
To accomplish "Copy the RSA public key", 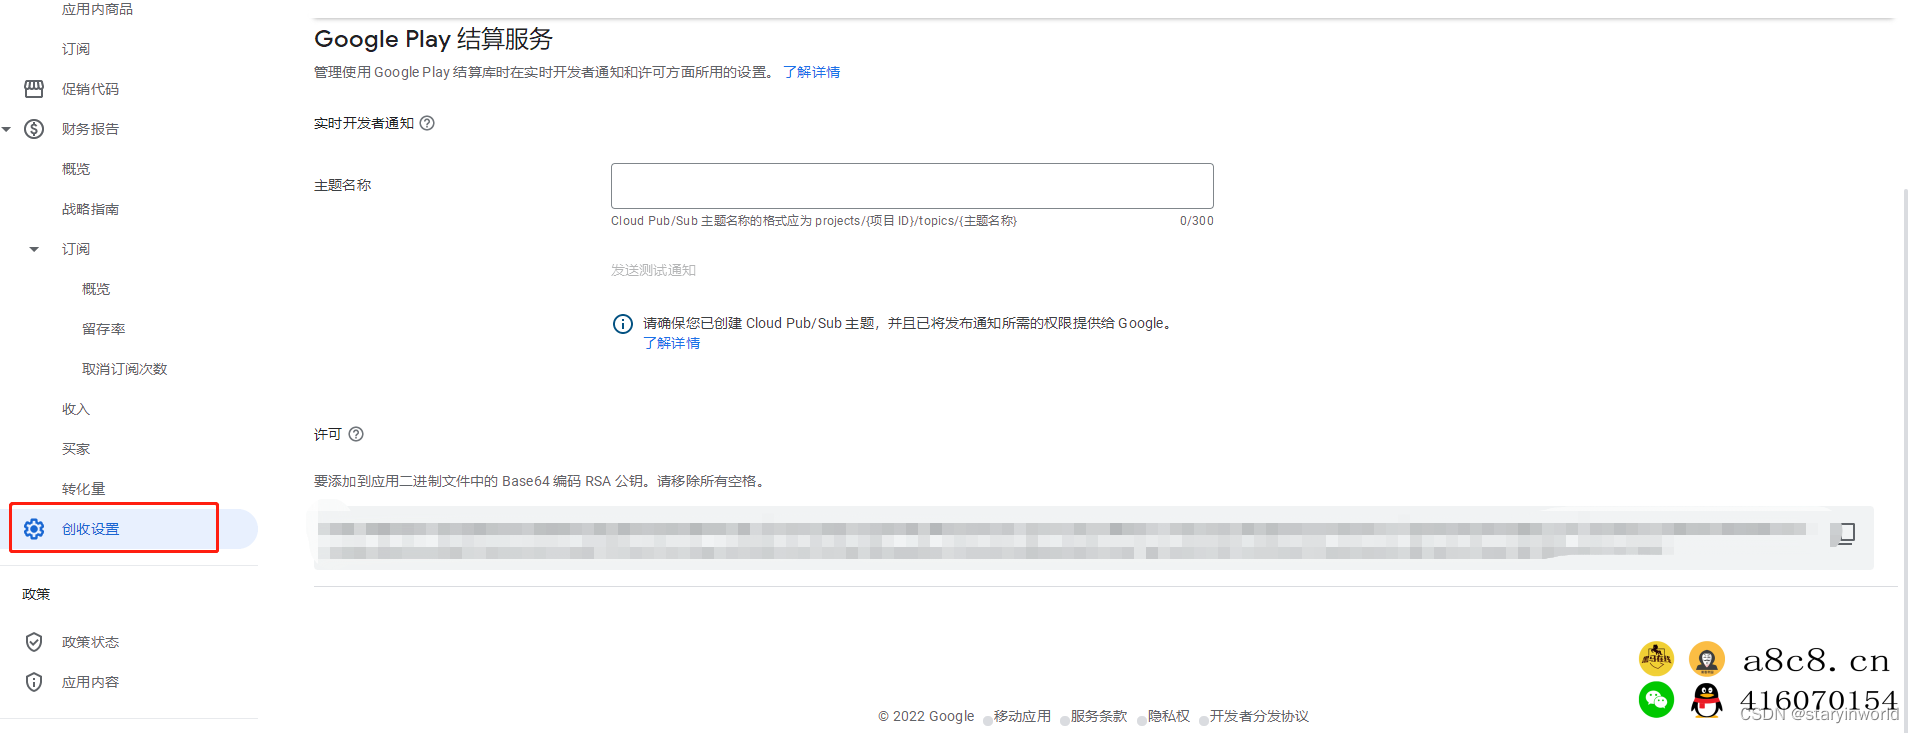I will tap(1846, 534).
